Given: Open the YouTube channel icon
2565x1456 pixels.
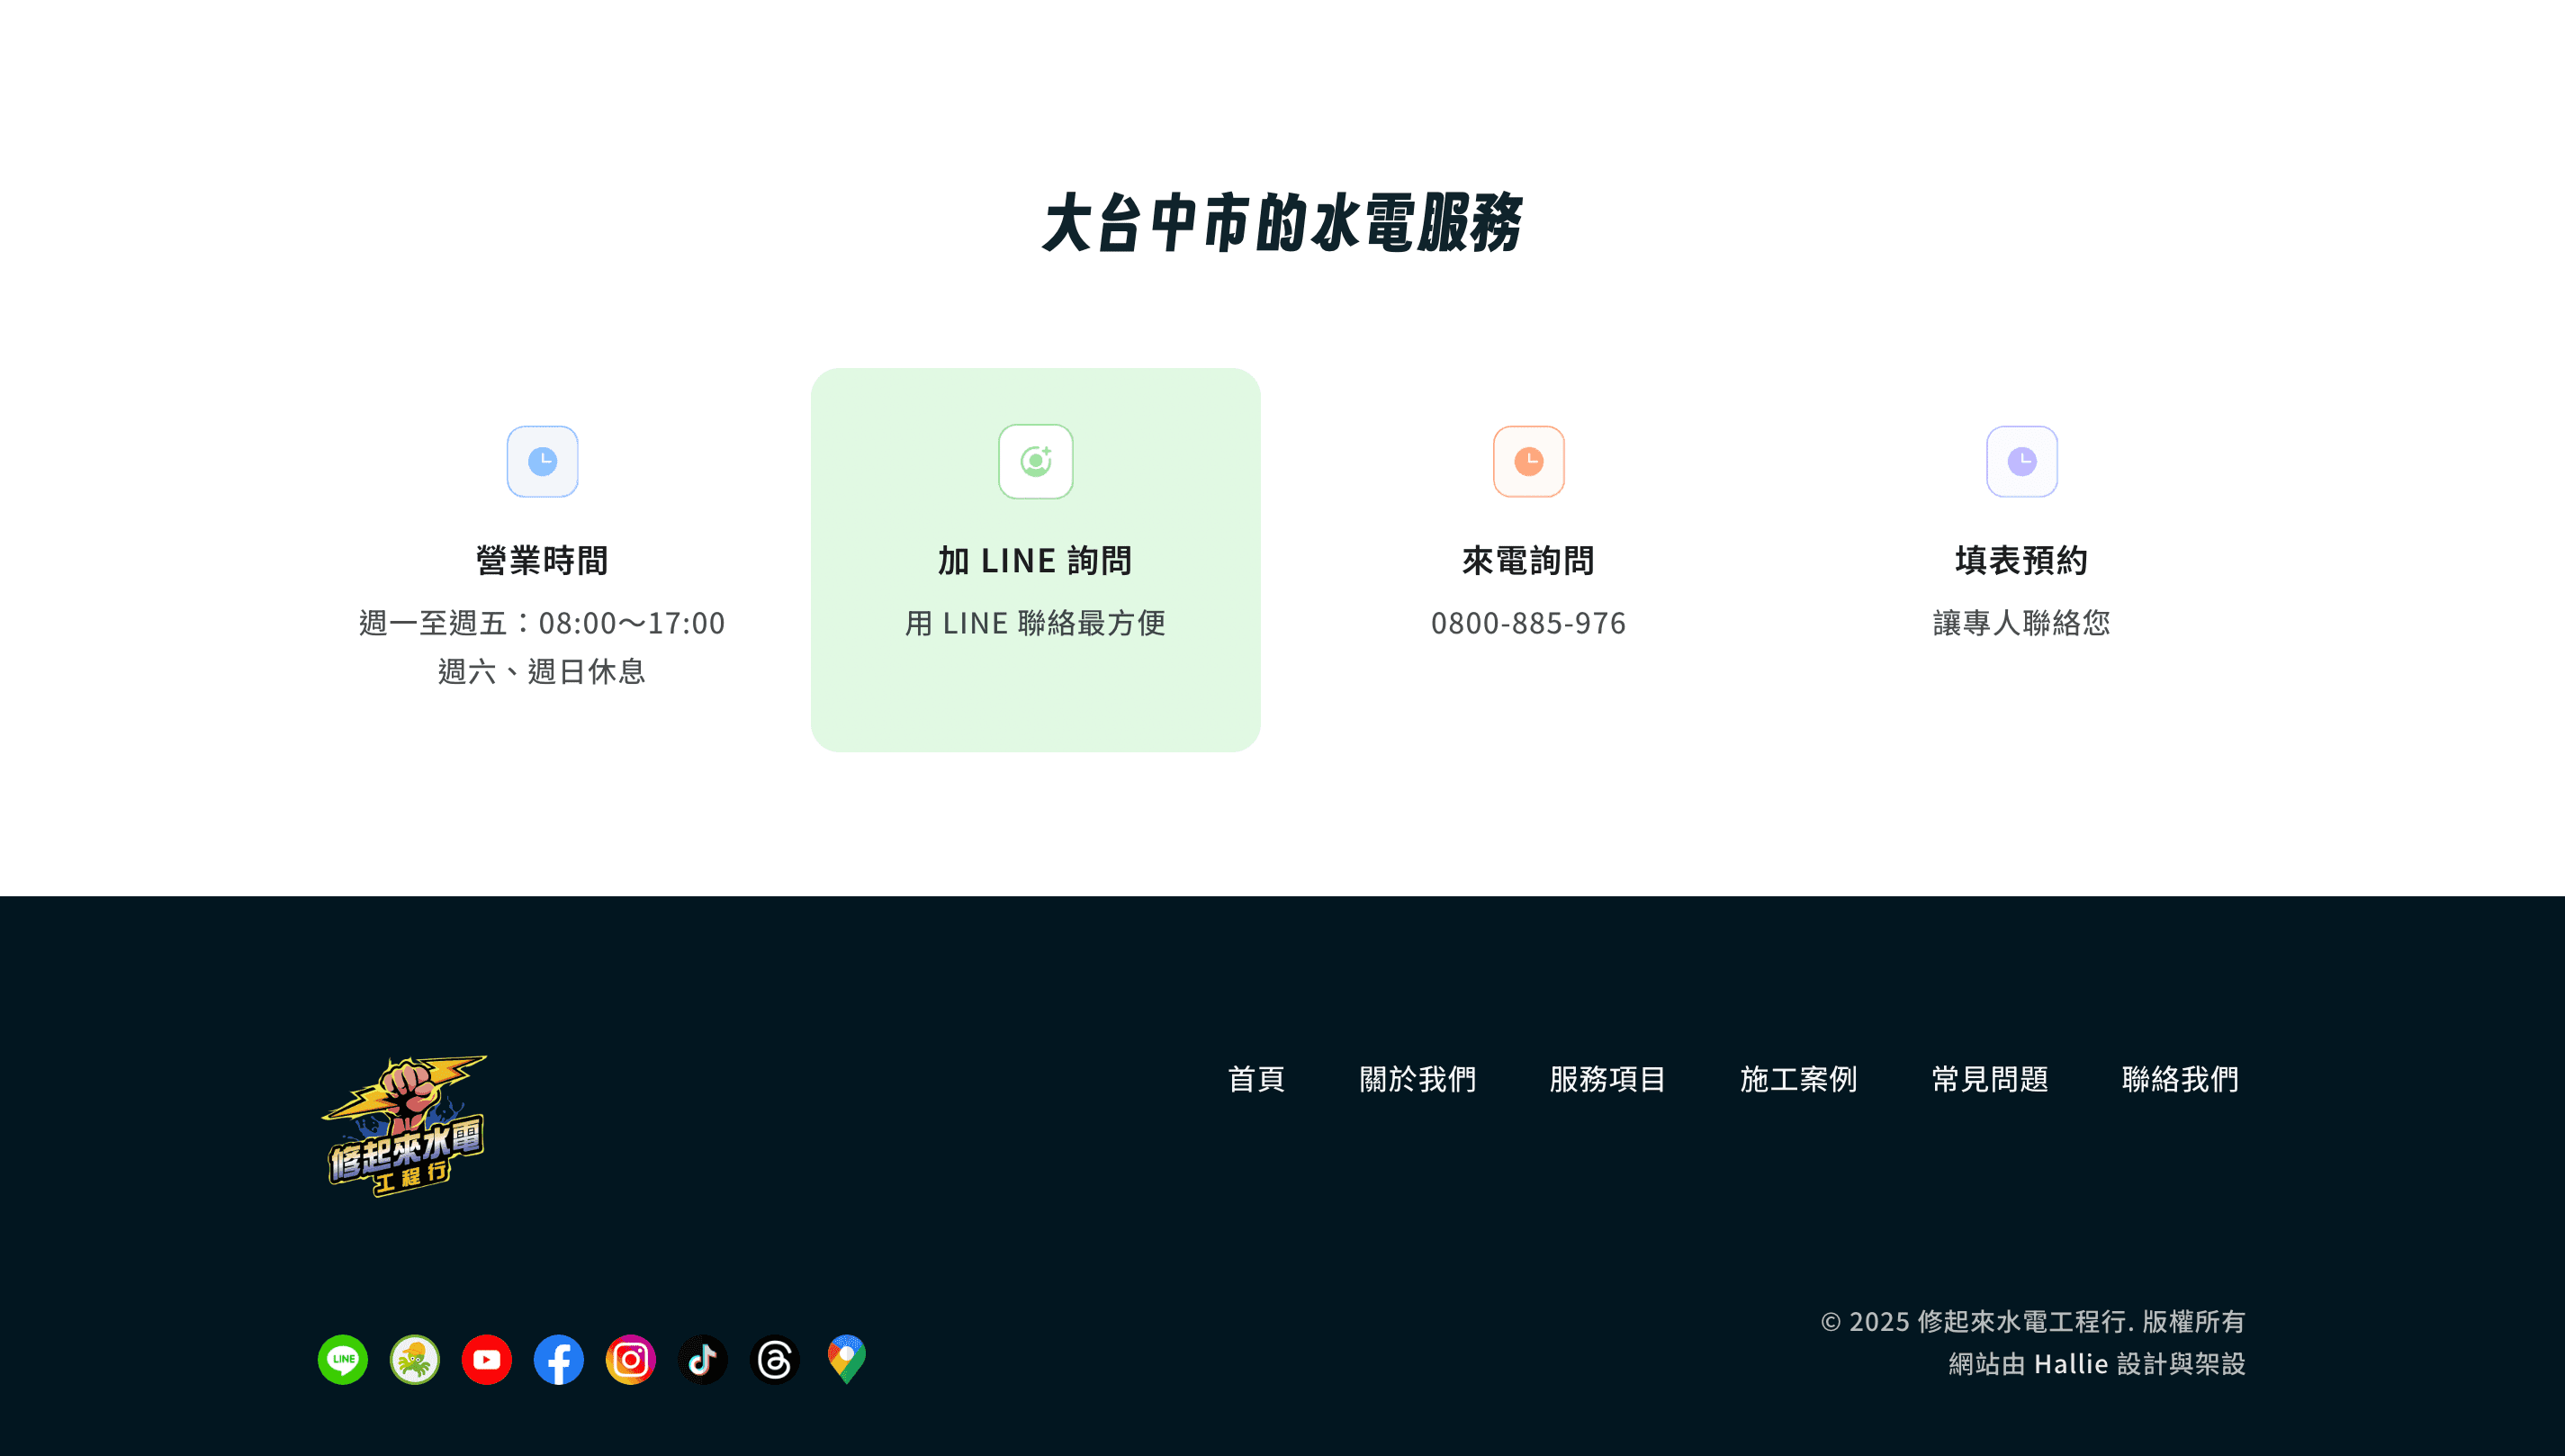Looking at the screenshot, I should pos(486,1360).
